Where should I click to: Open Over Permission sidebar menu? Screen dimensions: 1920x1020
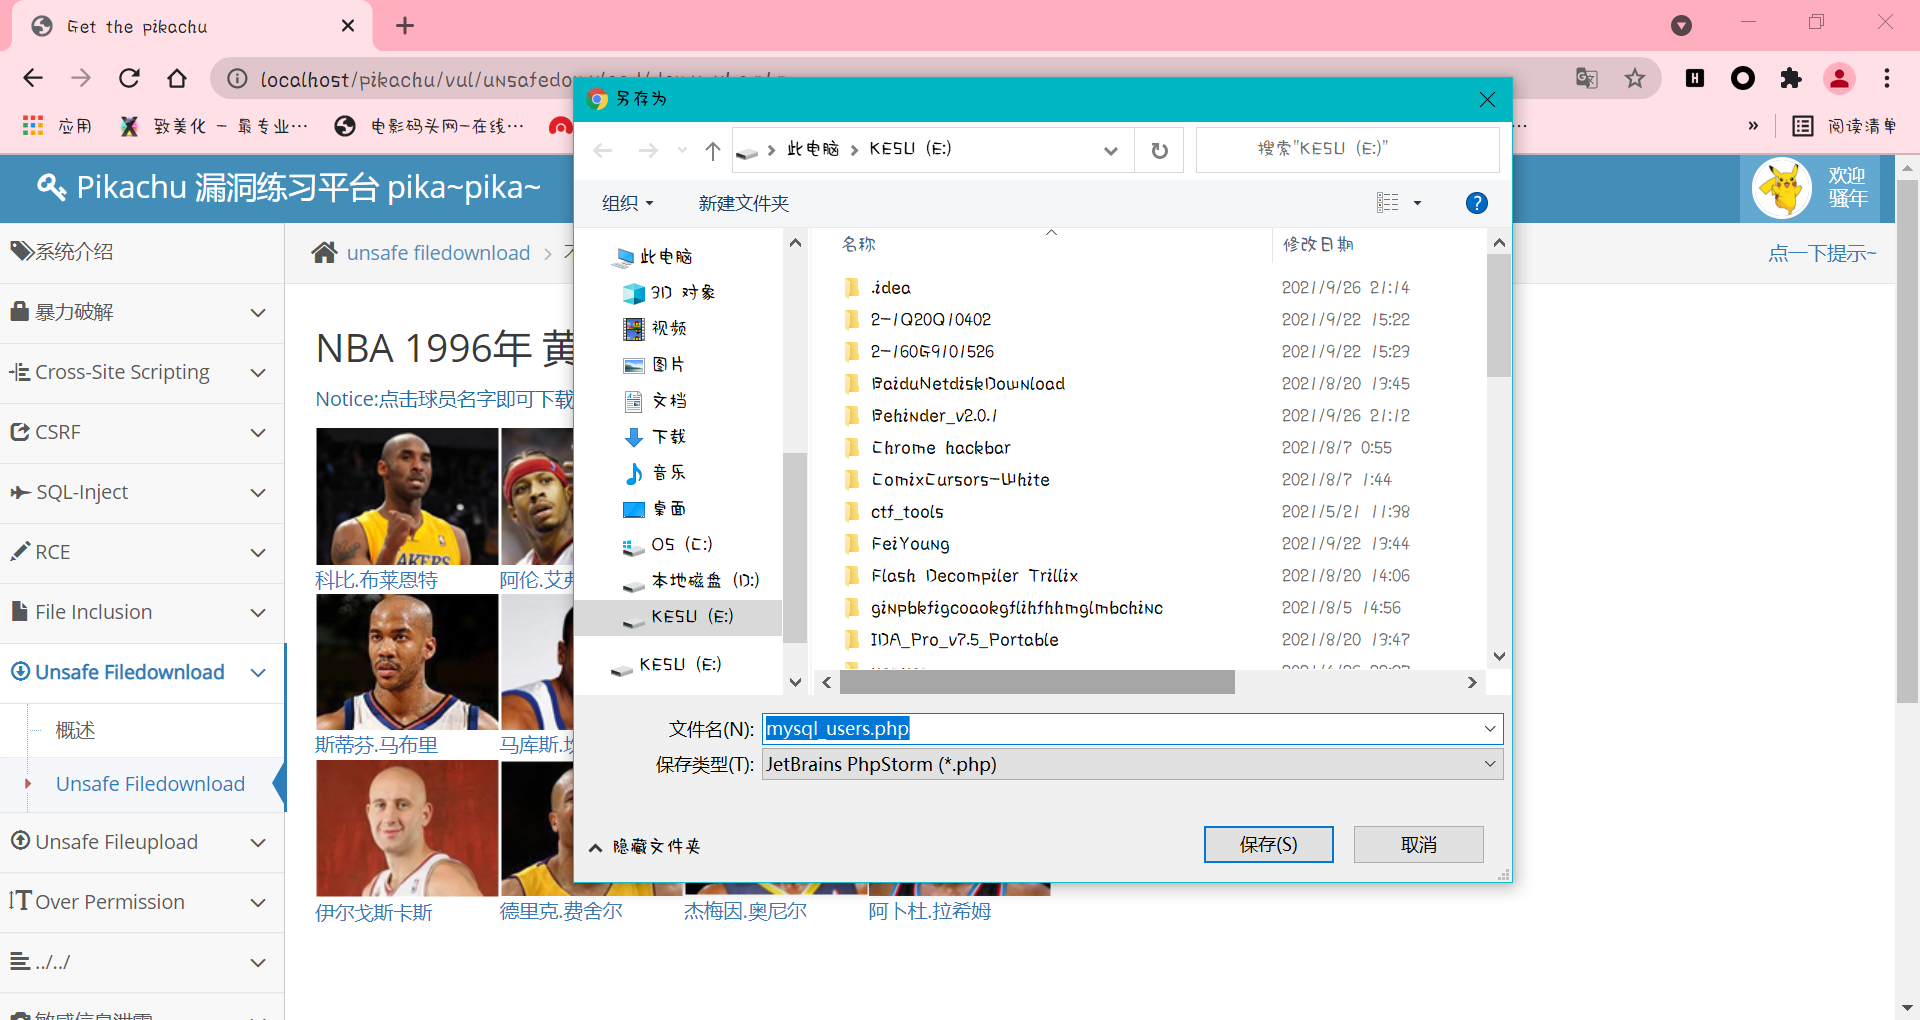click(x=142, y=902)
